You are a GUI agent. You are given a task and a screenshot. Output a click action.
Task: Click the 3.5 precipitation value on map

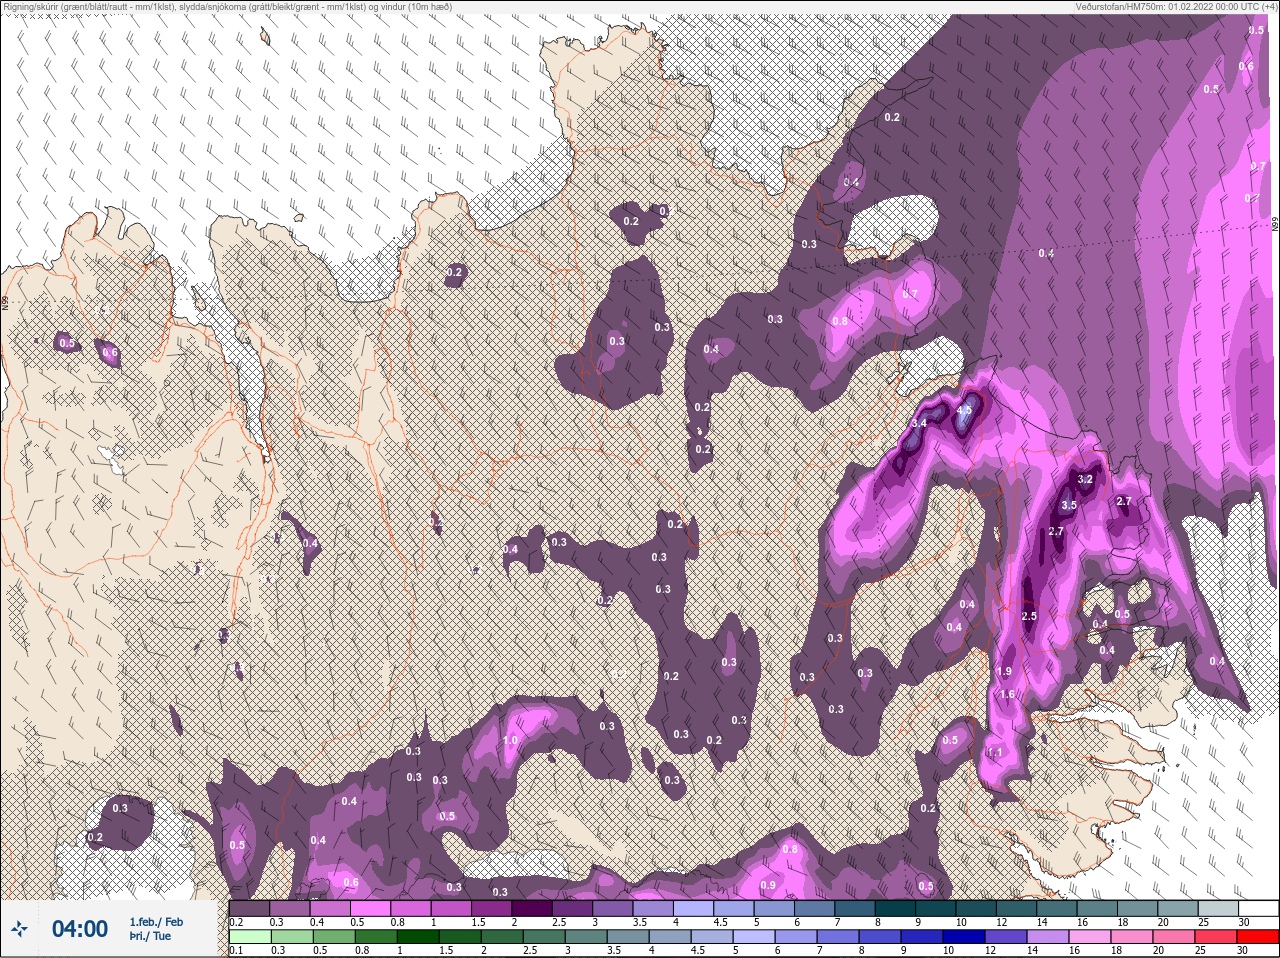(x=1069, y=506)
